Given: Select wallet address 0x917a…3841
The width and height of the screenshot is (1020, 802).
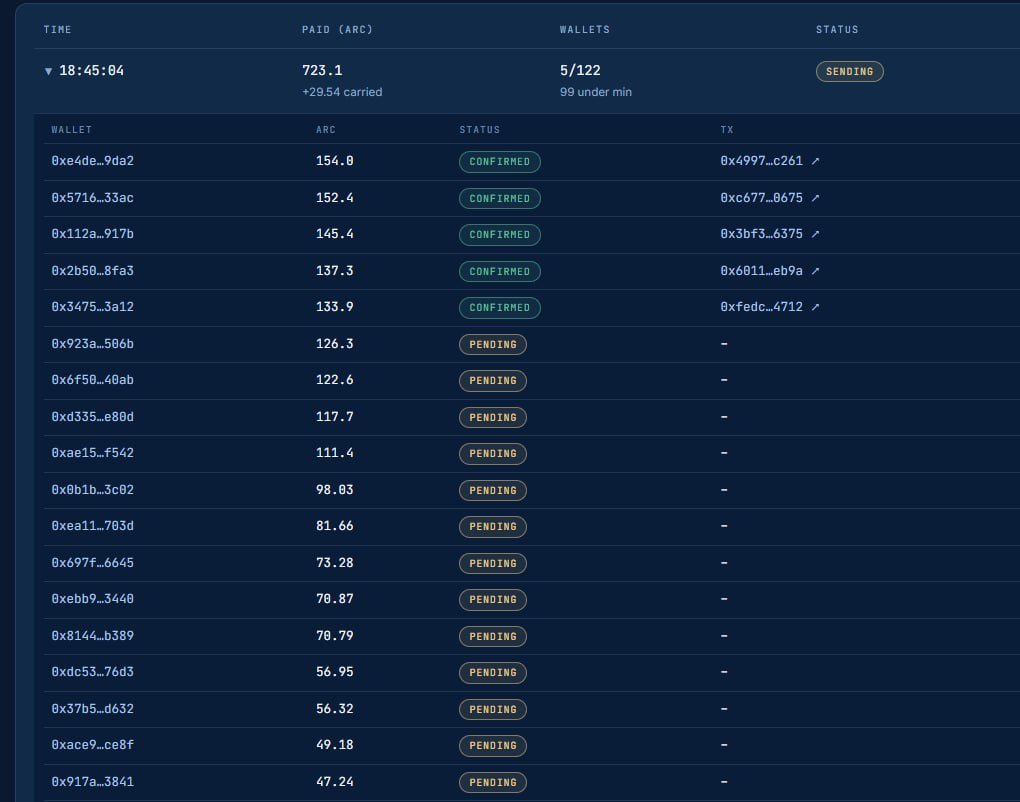Looking at the screenshot, I should click(92, 782).
